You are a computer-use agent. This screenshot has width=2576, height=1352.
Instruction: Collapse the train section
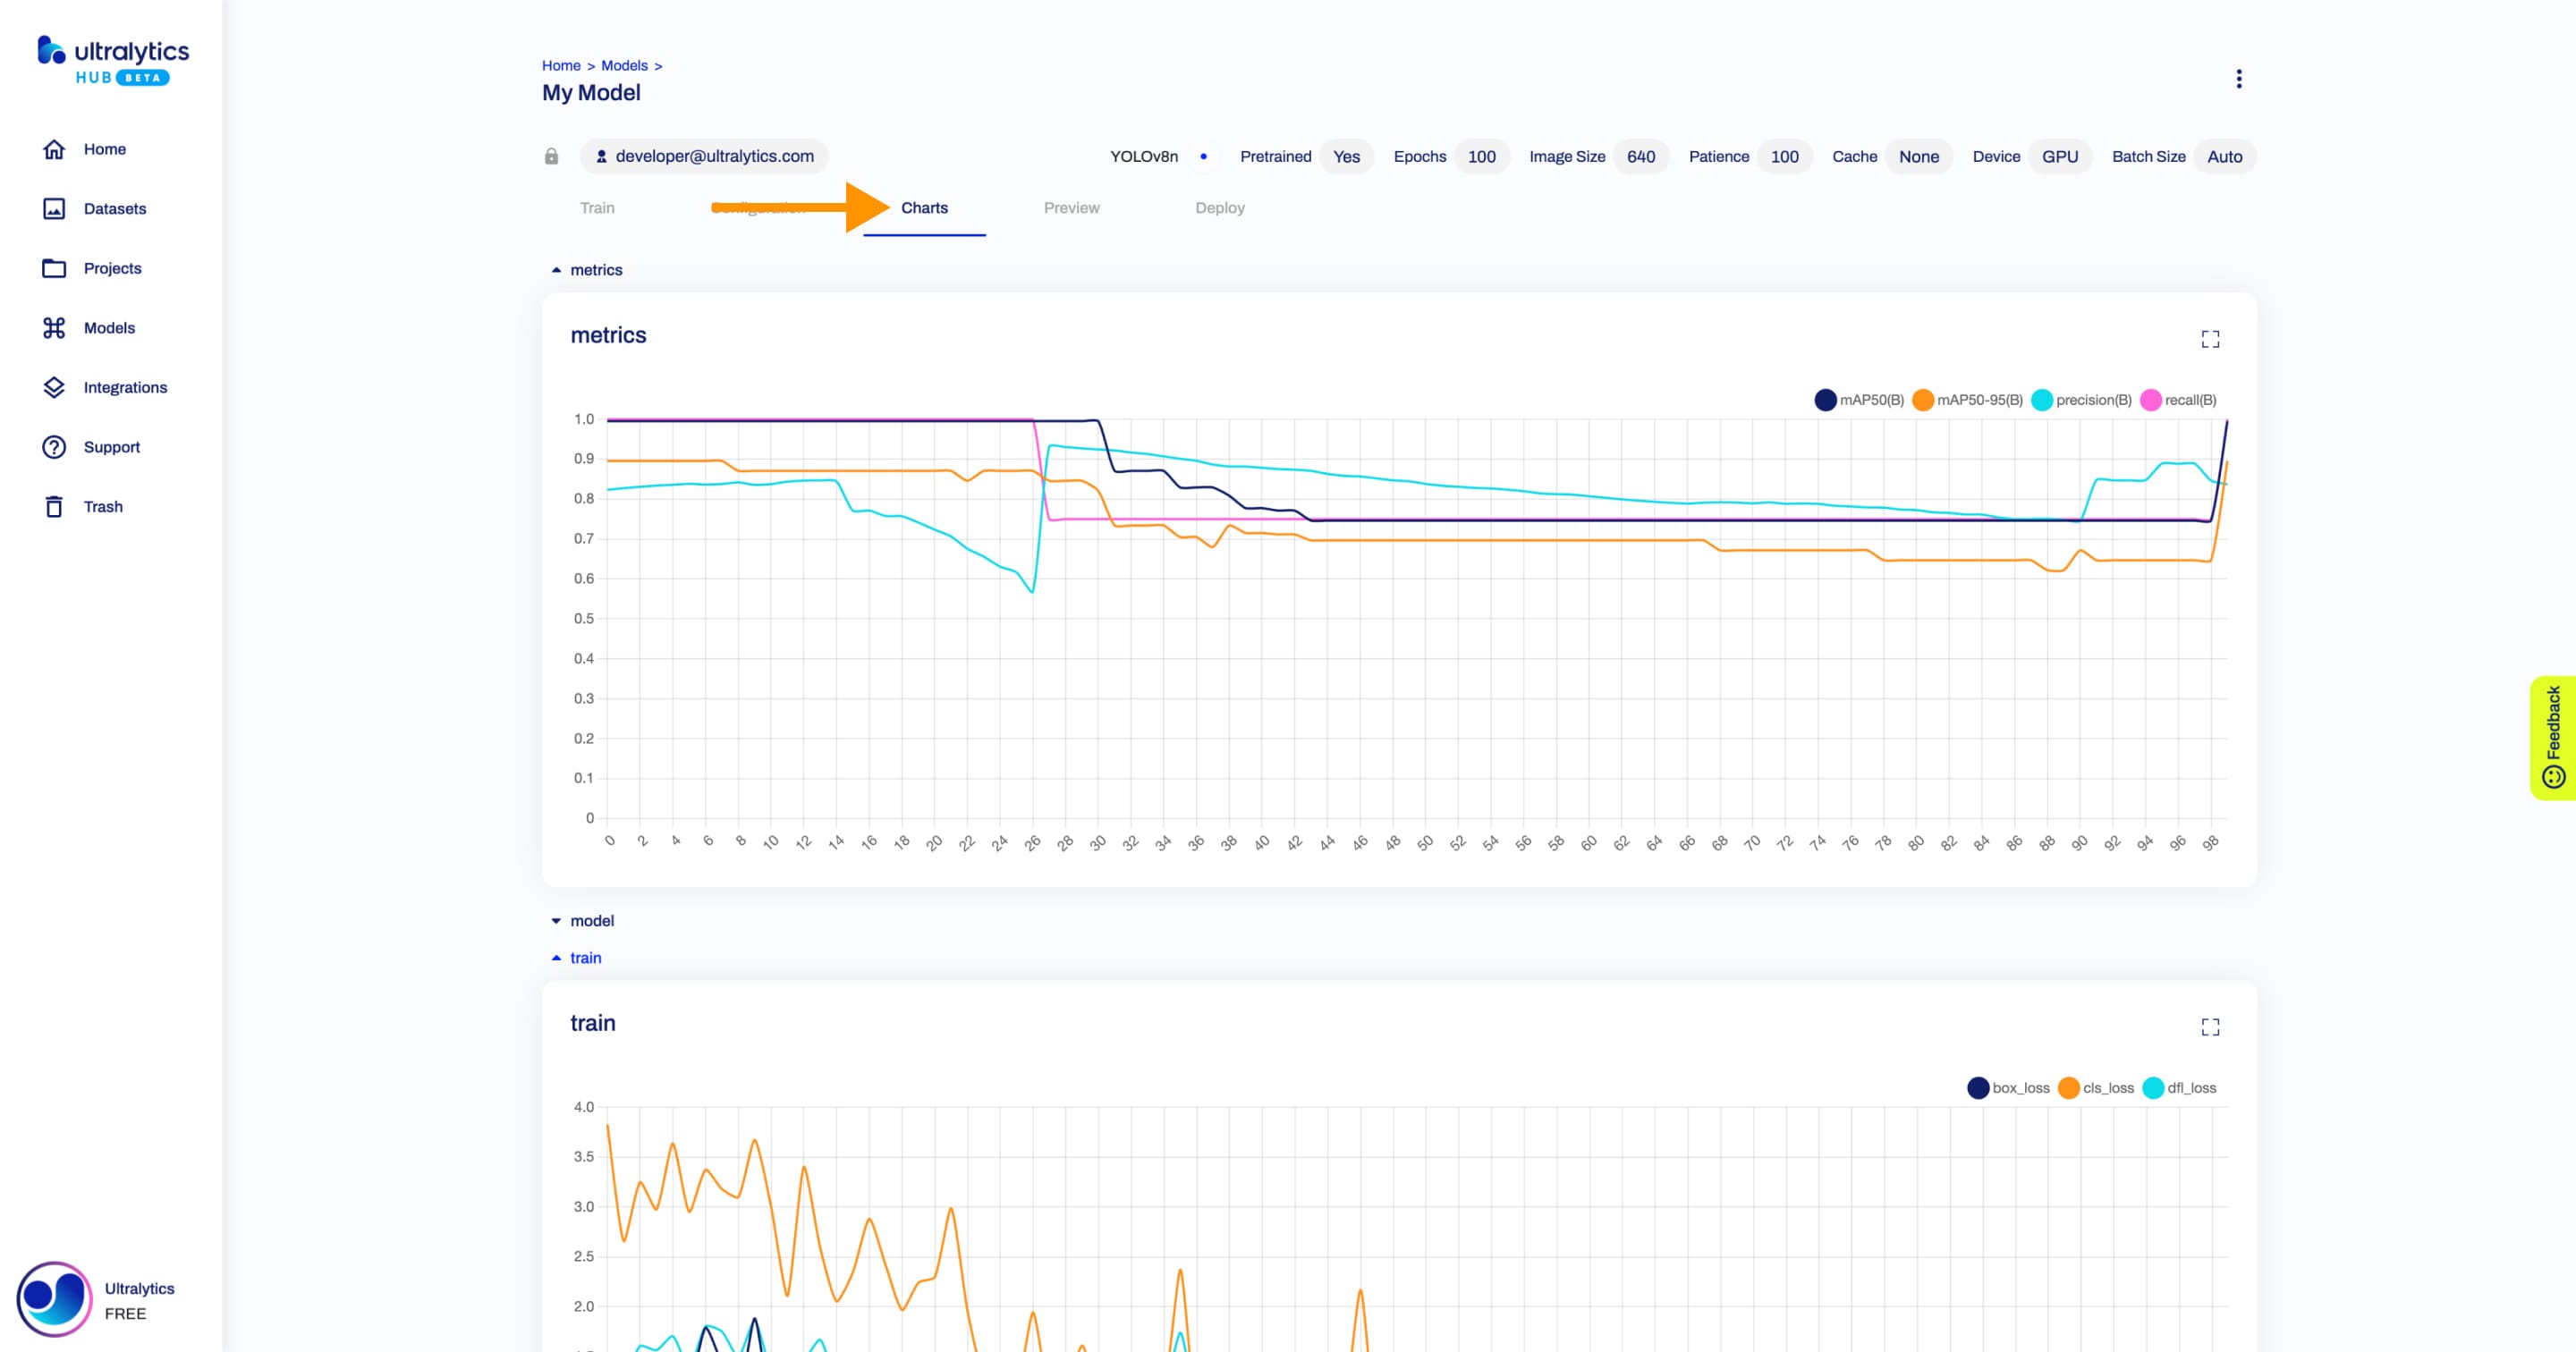[x=555, y=957]
